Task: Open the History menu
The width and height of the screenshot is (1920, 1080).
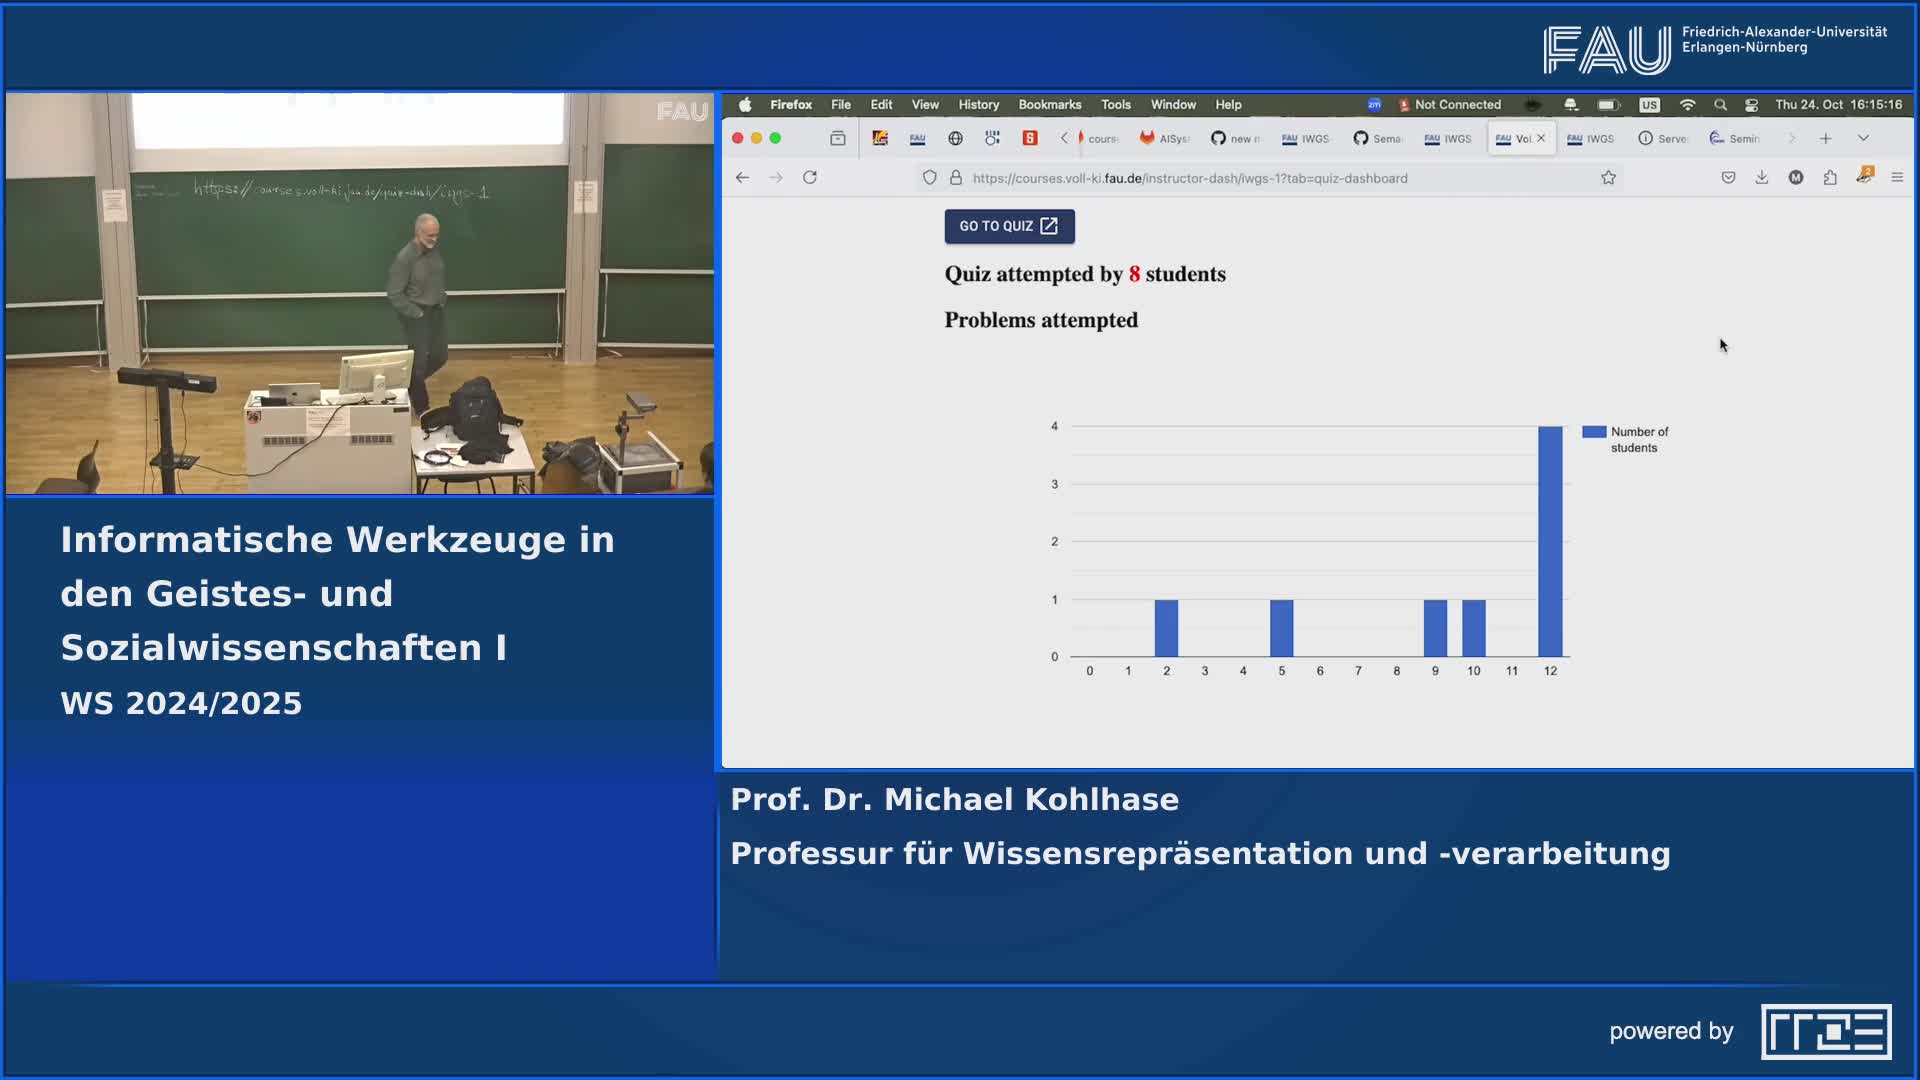Action: point(977,104)
